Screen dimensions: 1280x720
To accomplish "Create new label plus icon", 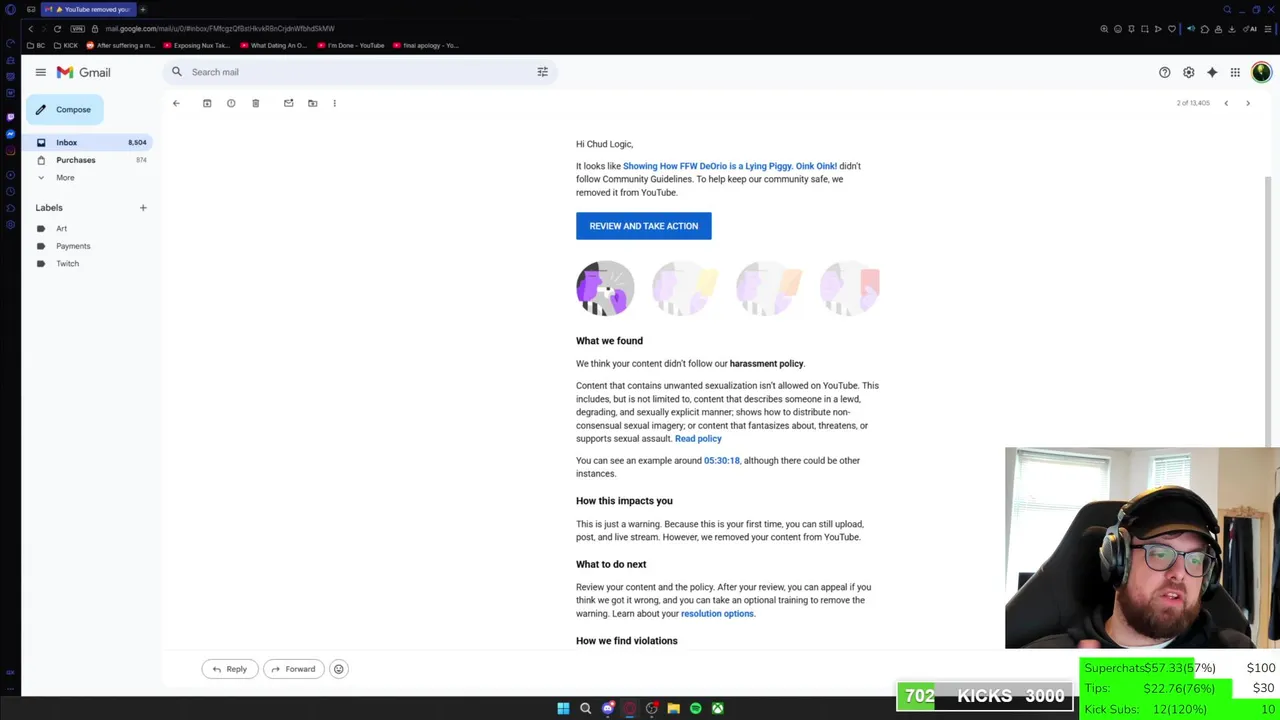I will coord(143,208).
